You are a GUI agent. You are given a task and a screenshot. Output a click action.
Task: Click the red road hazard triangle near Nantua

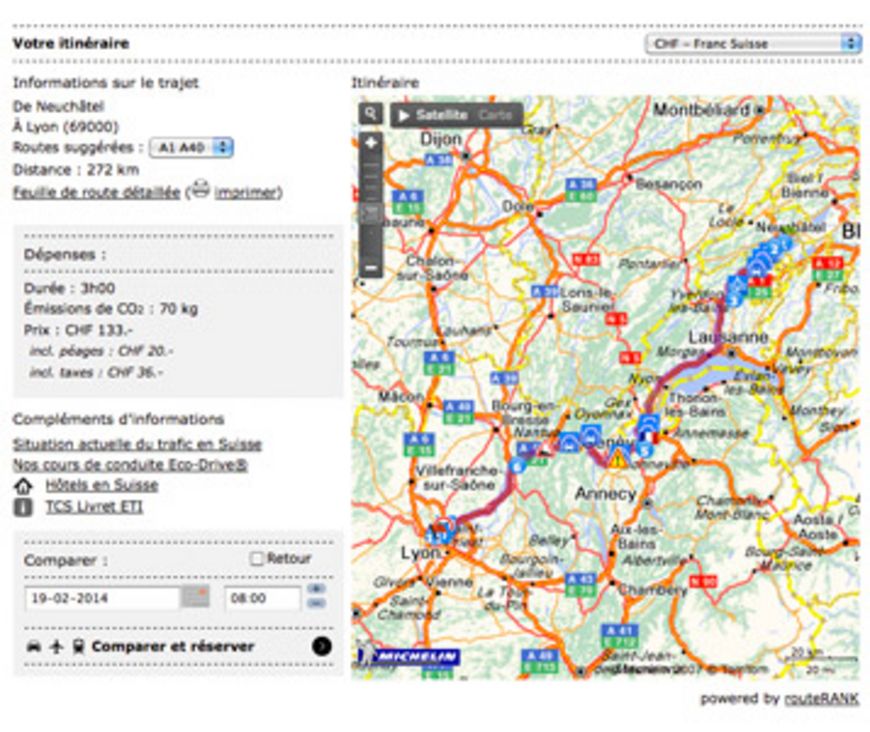click(546, 447)
